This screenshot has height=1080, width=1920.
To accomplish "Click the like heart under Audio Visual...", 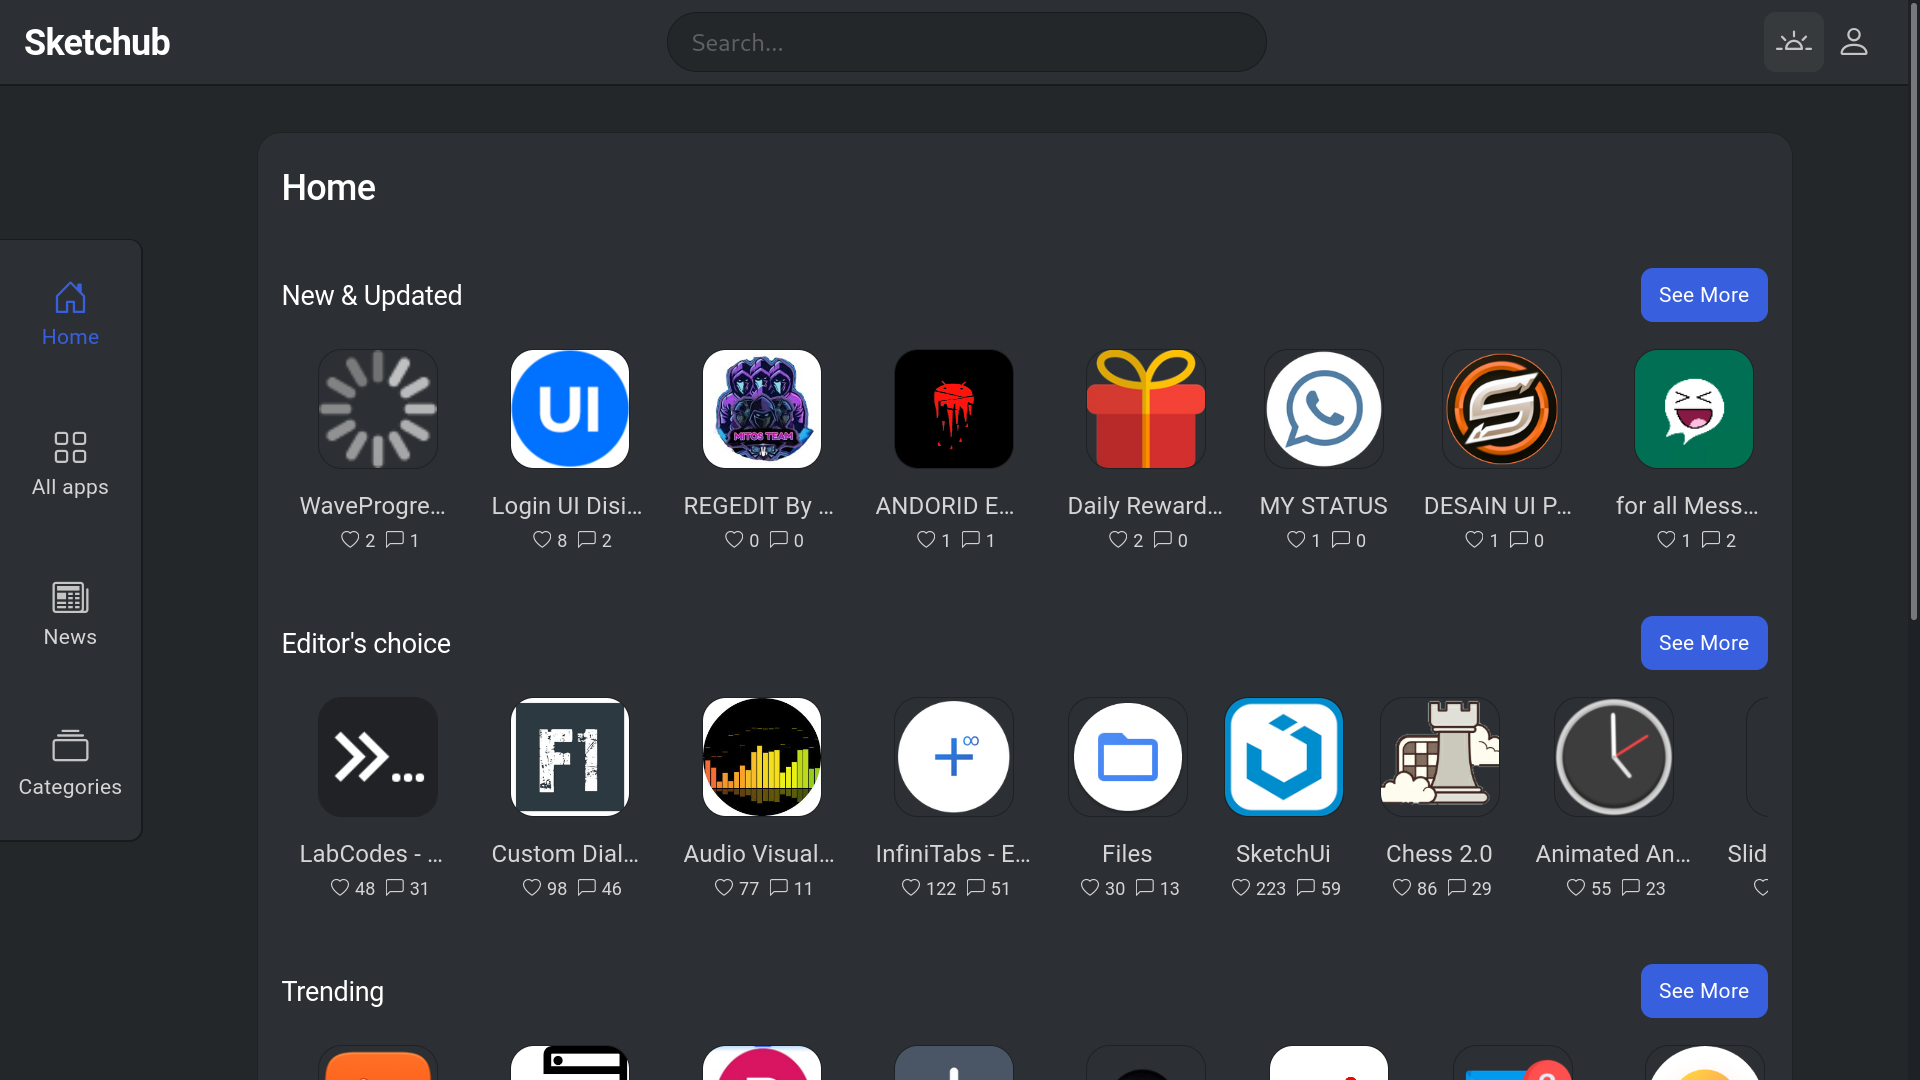I will click(724, 887).
